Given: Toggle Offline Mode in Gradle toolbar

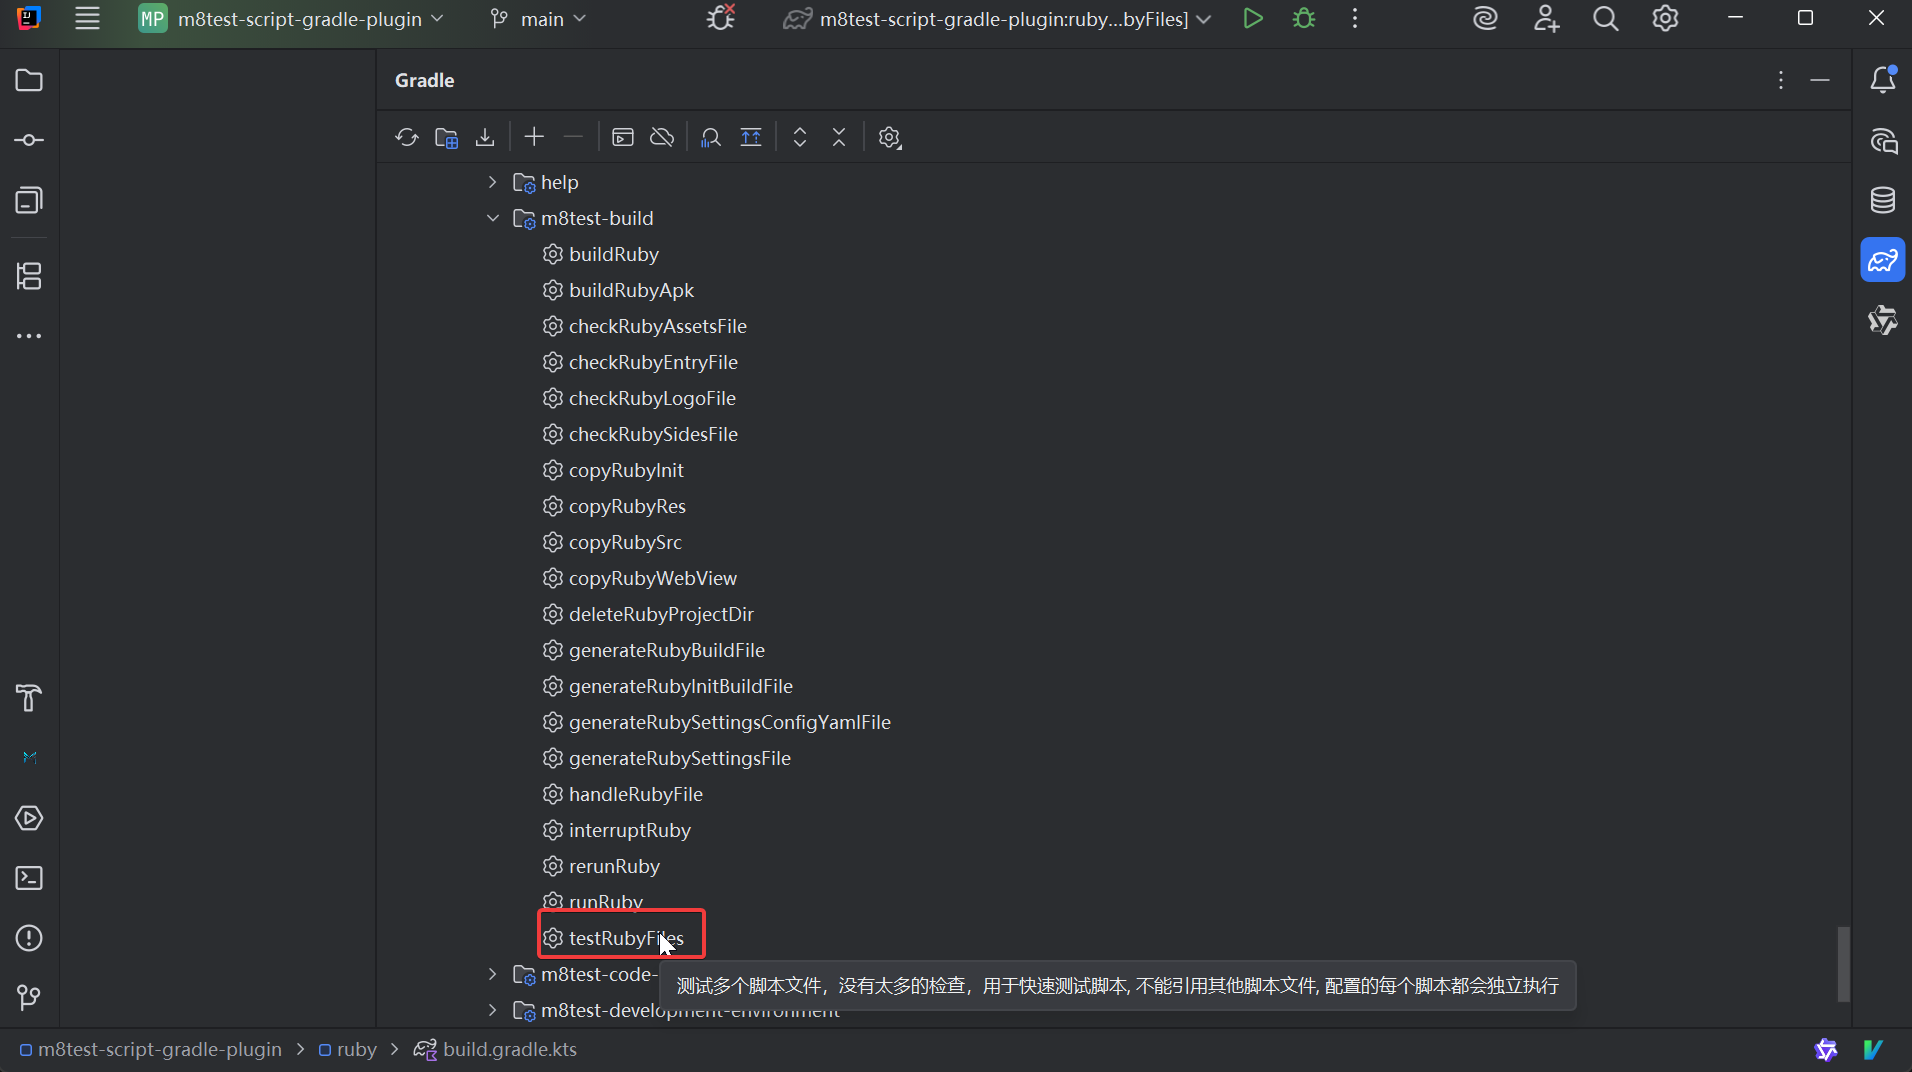Looking at the screenshot, I should (x=662, y=138).
